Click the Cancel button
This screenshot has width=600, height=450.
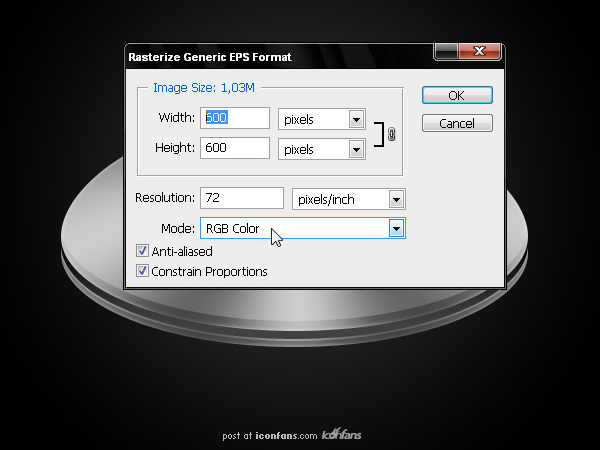click(457, 123)
